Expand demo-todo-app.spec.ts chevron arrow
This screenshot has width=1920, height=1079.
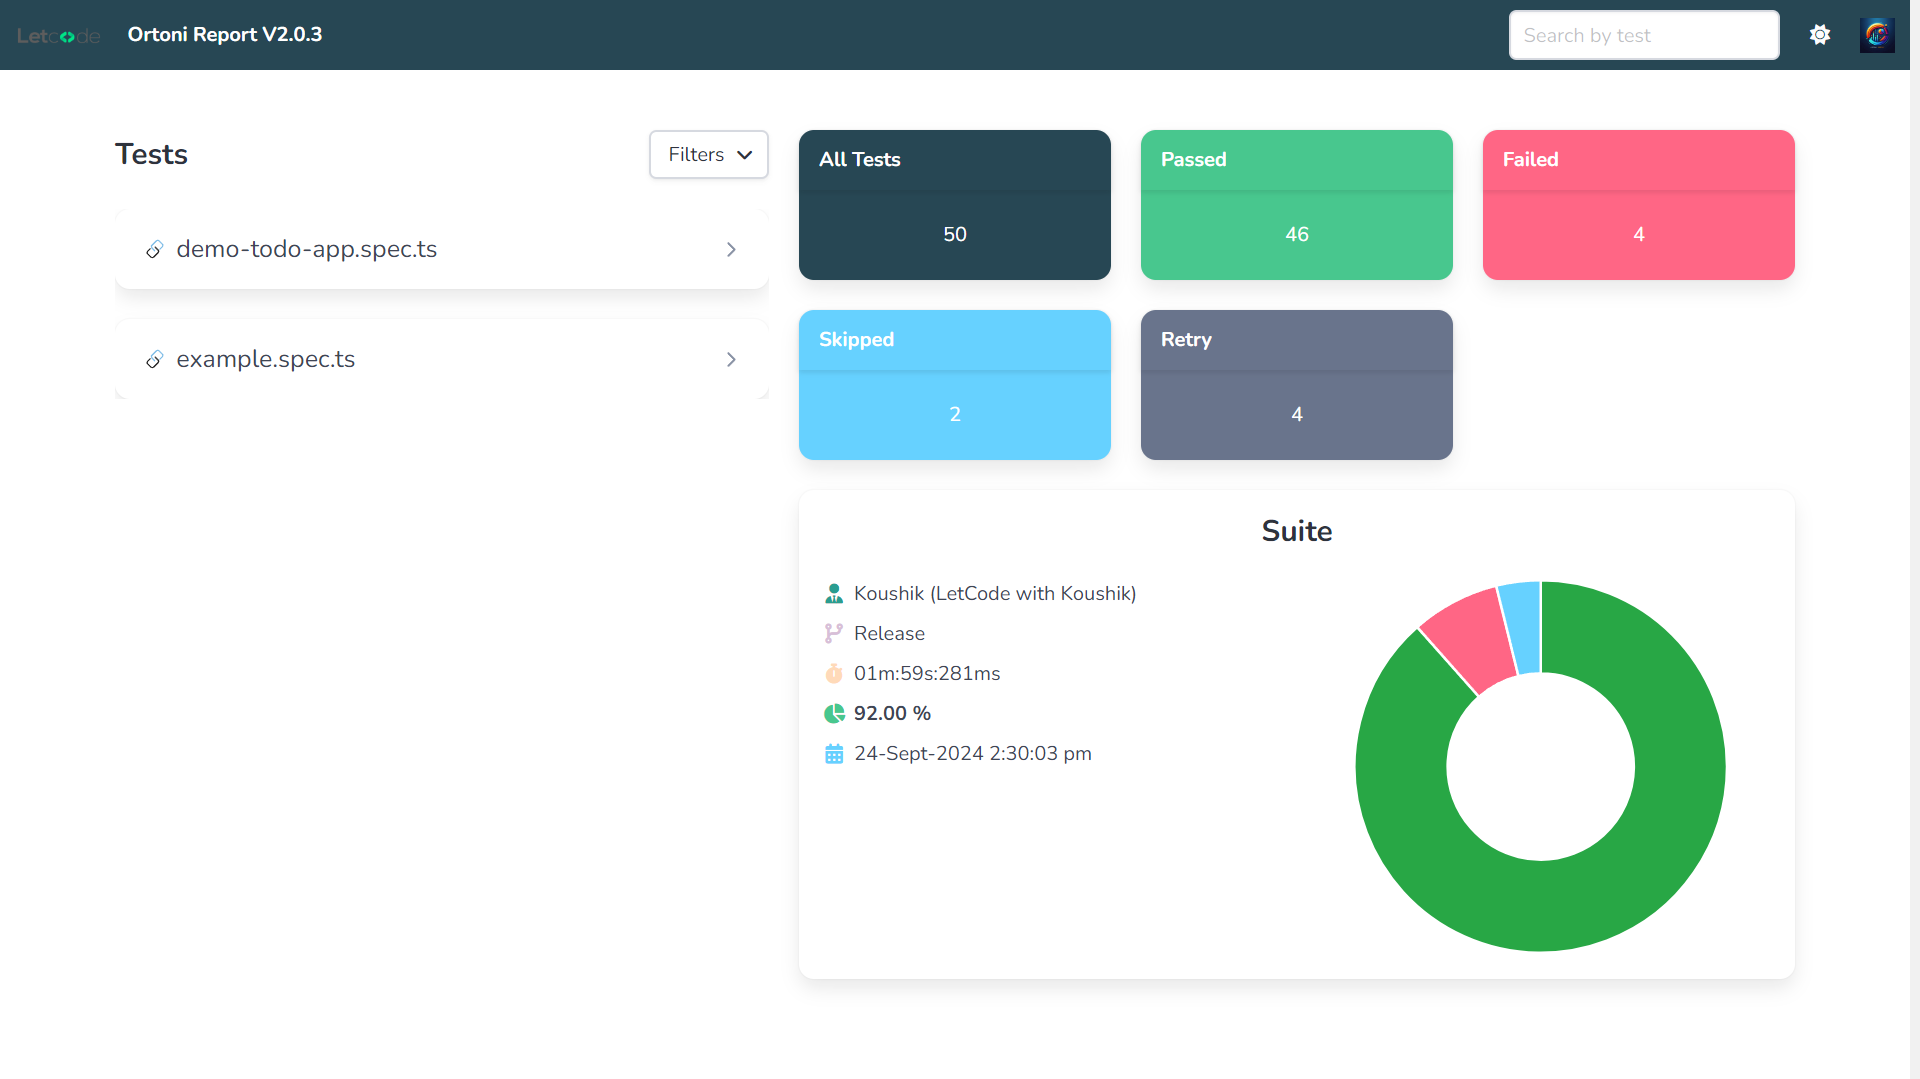pyautogui.click(x=731, y=249)
